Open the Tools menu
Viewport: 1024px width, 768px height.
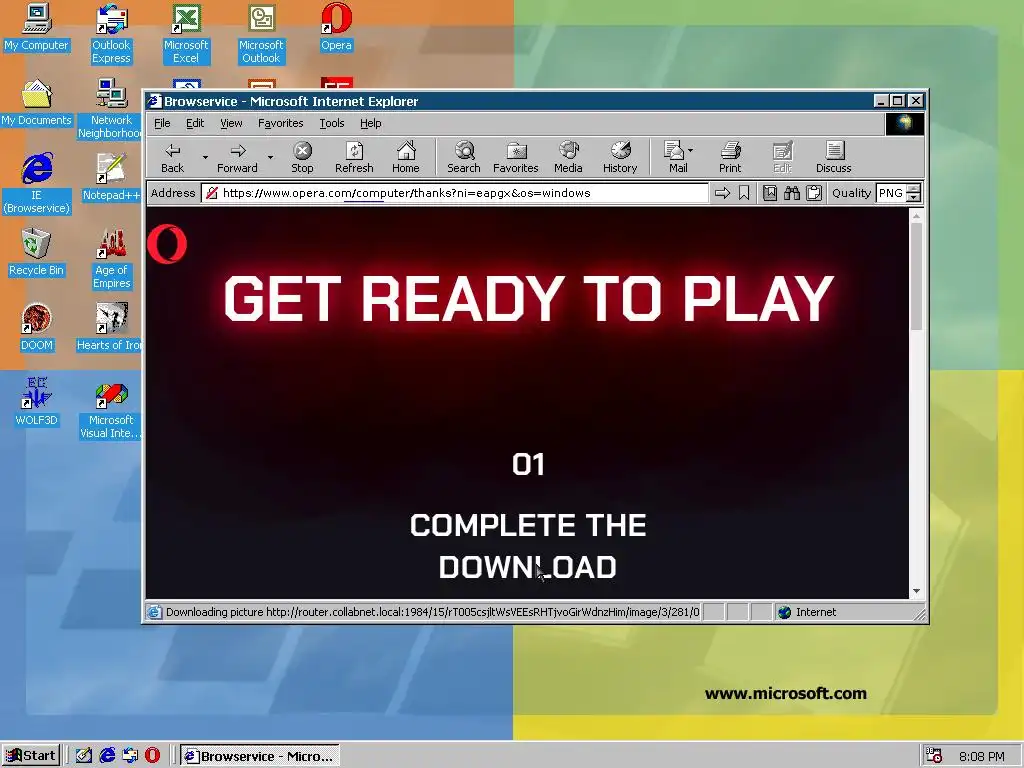332,123
